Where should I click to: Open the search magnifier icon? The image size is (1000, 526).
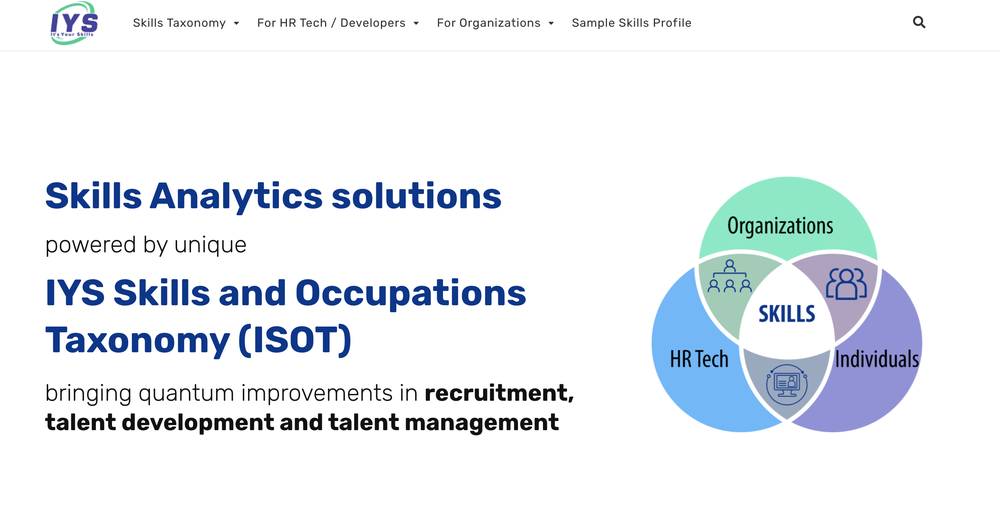[x=919, y=22]
